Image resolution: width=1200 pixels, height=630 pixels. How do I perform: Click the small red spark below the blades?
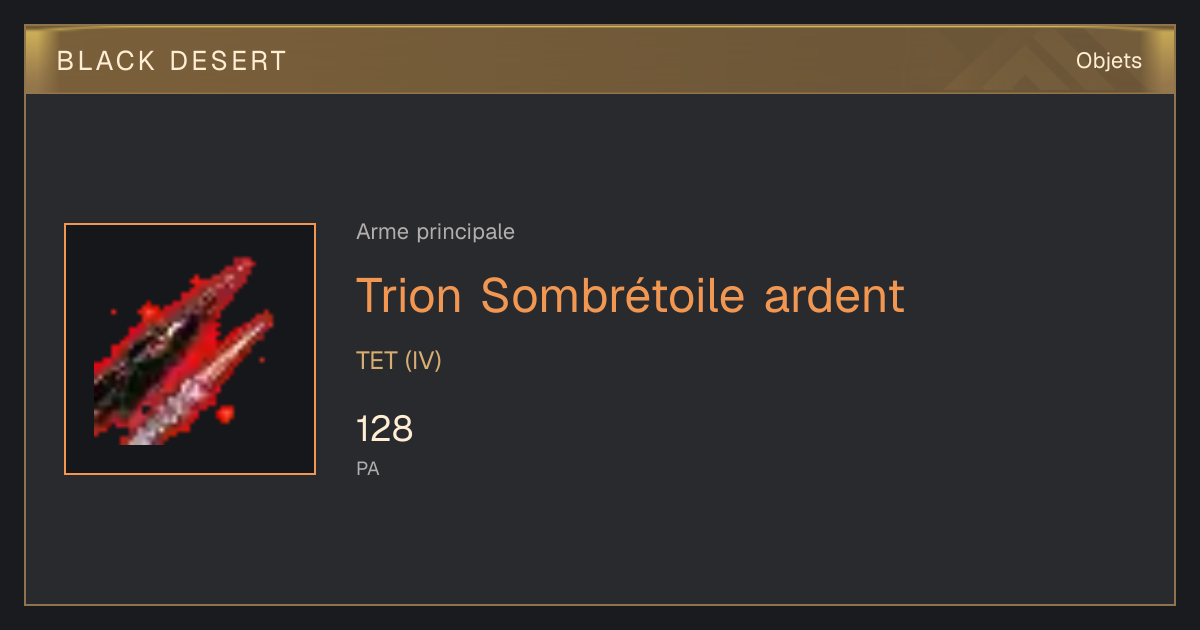[226, 412]
